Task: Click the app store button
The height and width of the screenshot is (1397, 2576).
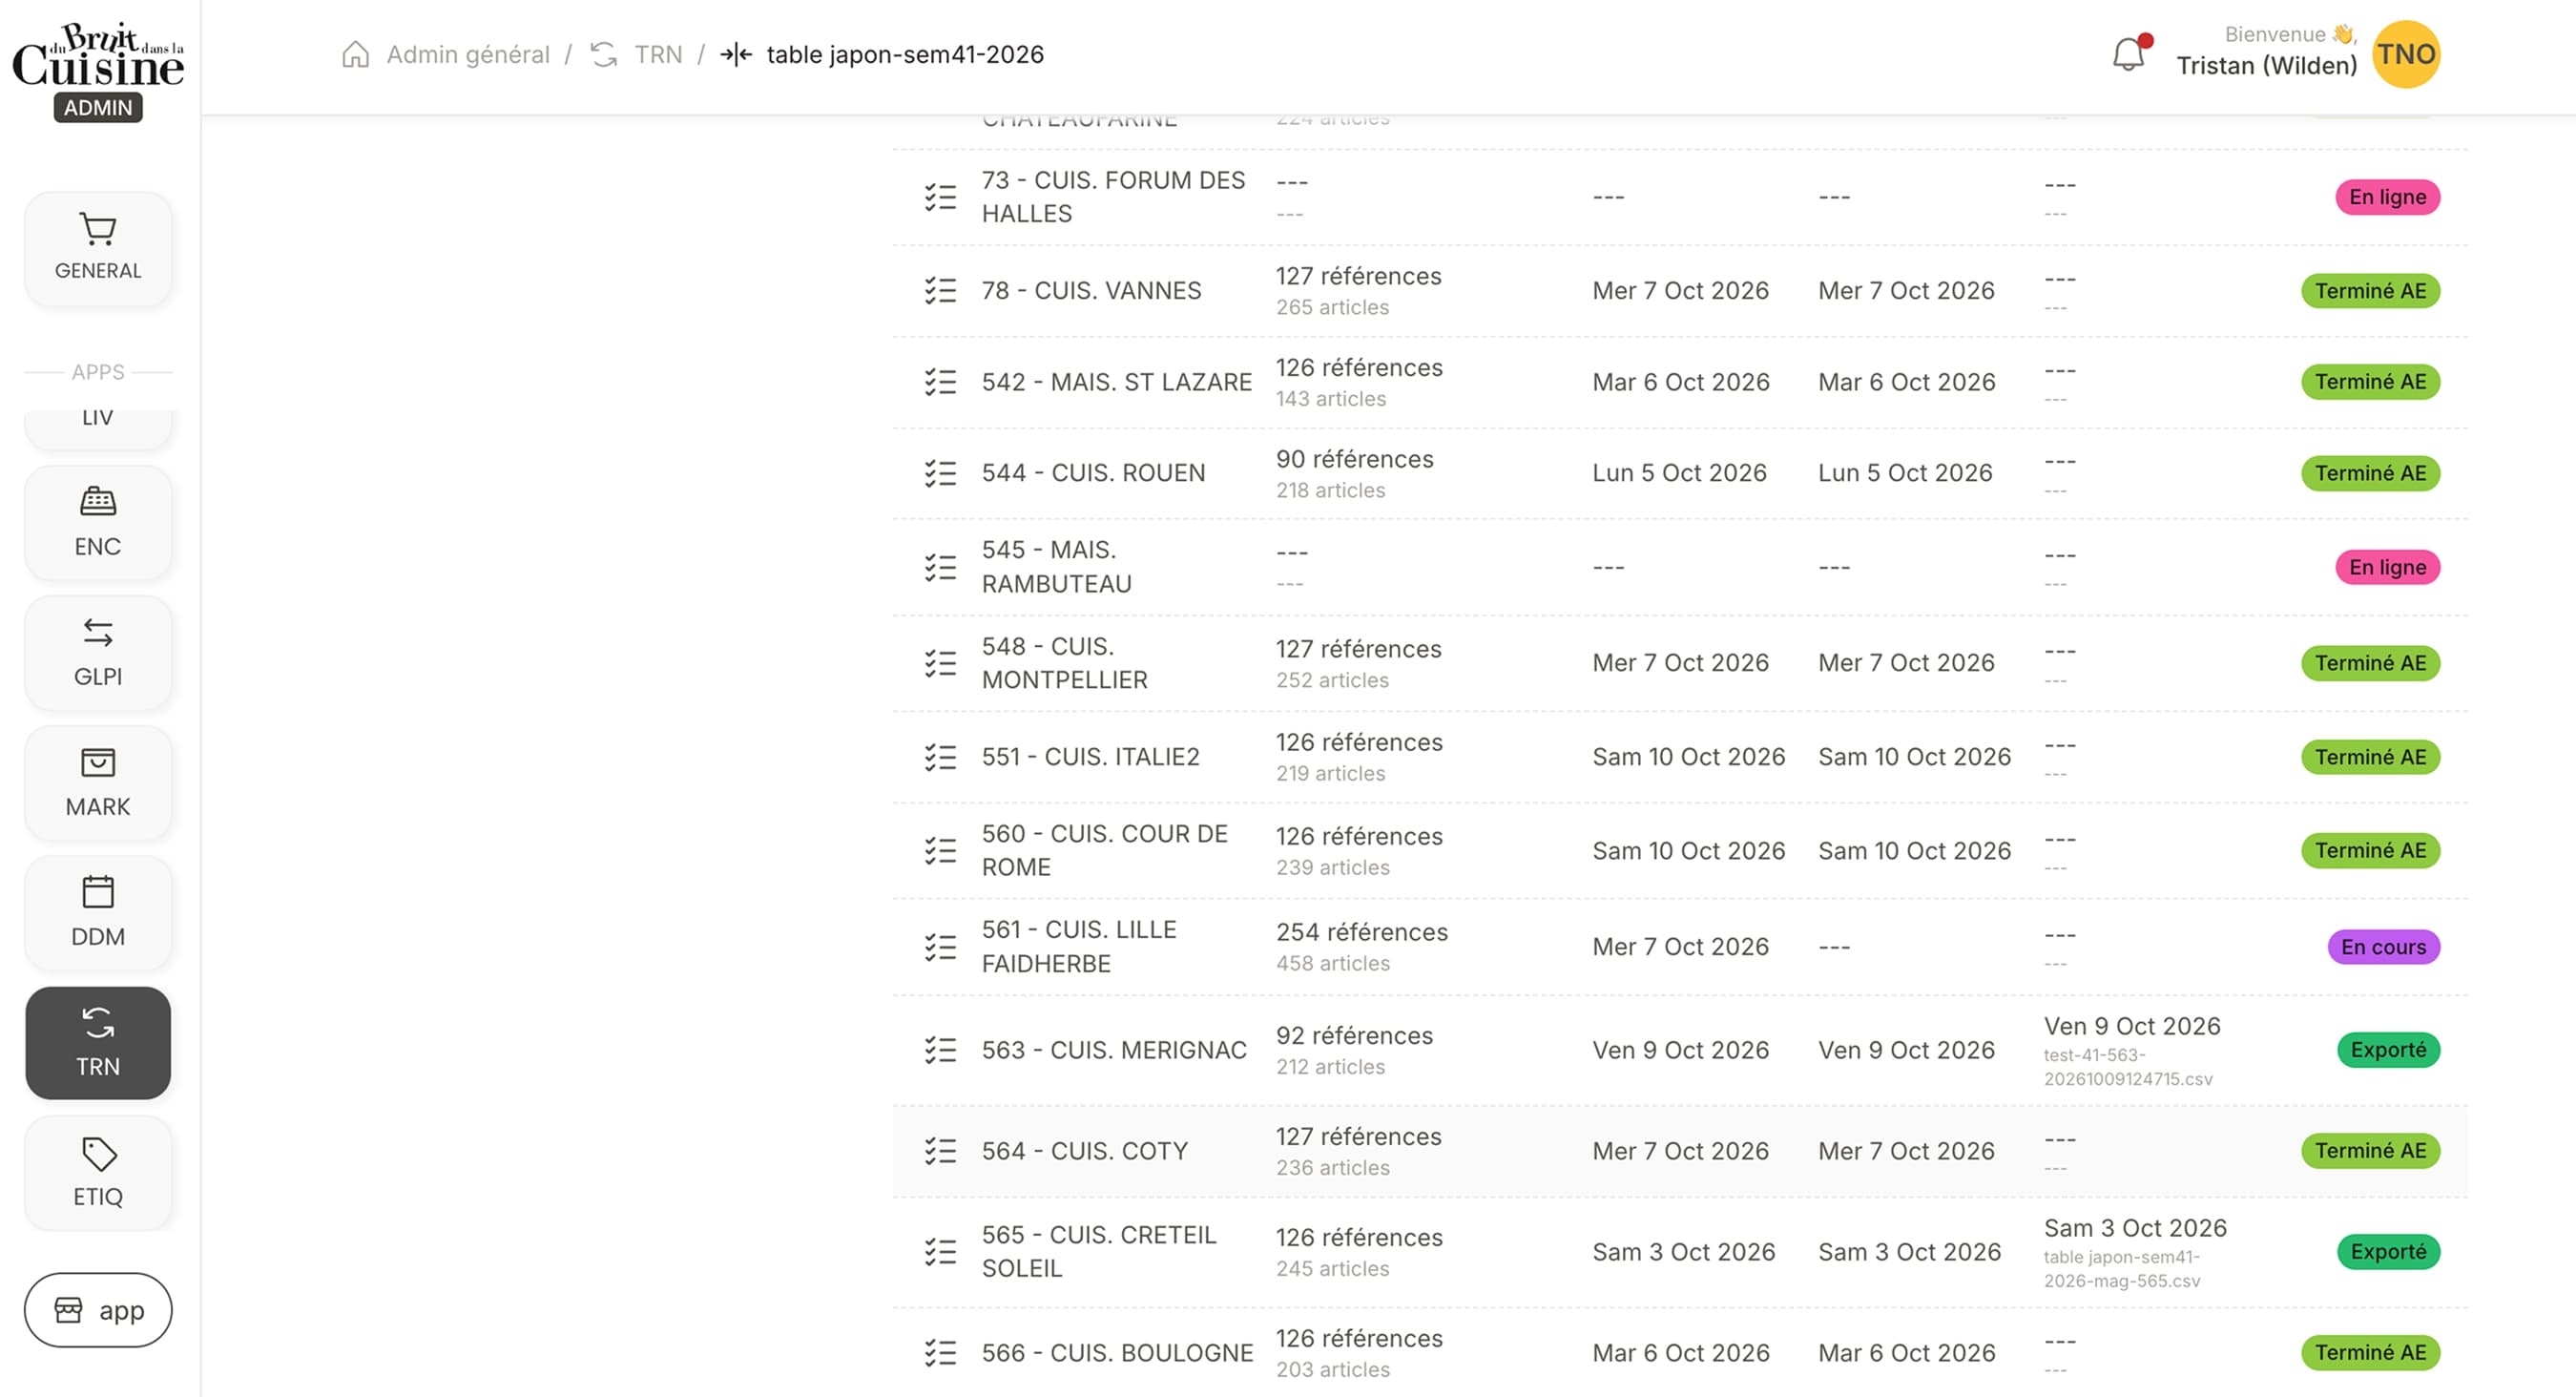Action: pos(98,1310)
